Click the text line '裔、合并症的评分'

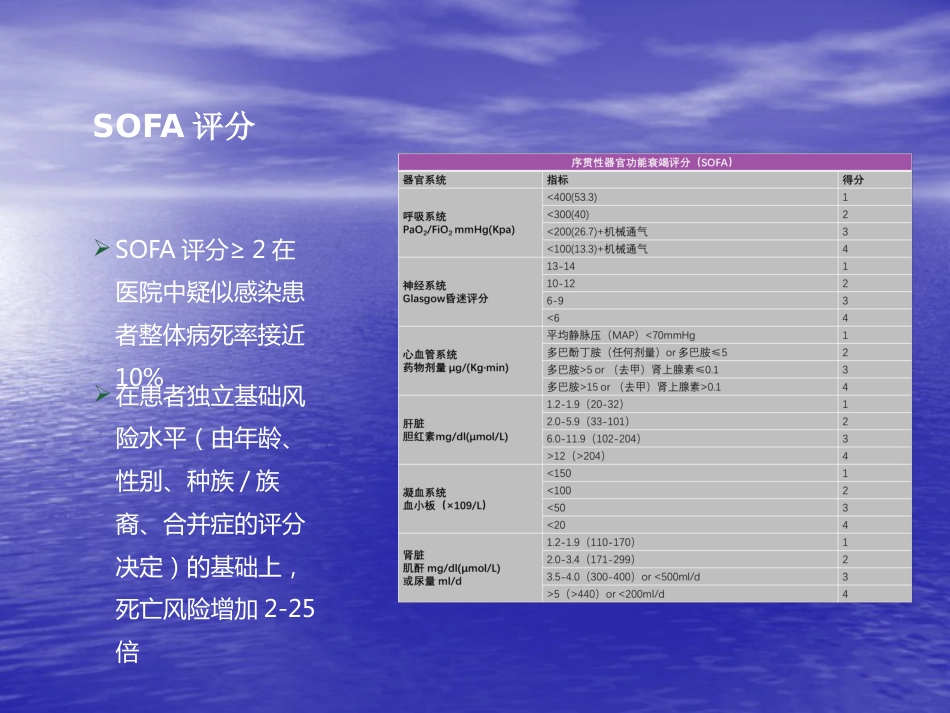[x=210, y=524]
